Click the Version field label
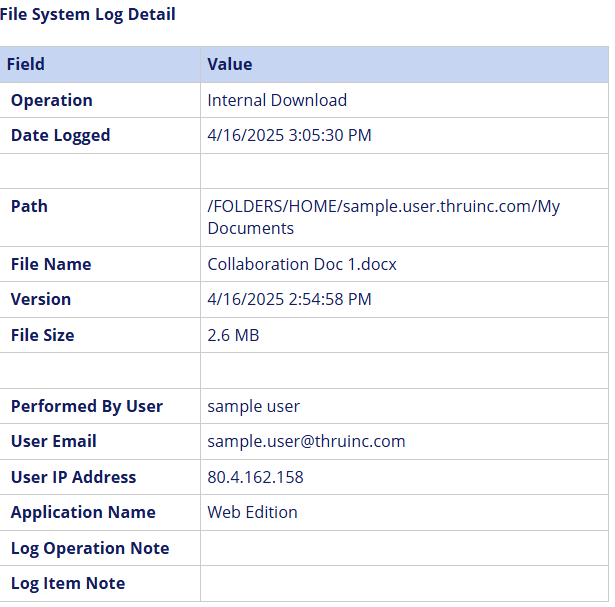 pos(41,299)
